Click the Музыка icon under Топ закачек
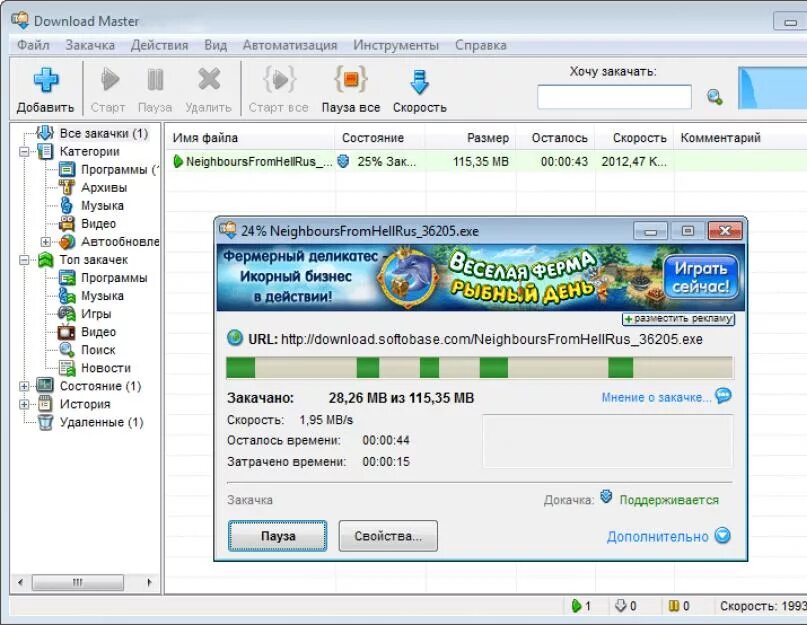Image resolution: width=807 pixels, height=625 pixels. [x=67, y=296]
